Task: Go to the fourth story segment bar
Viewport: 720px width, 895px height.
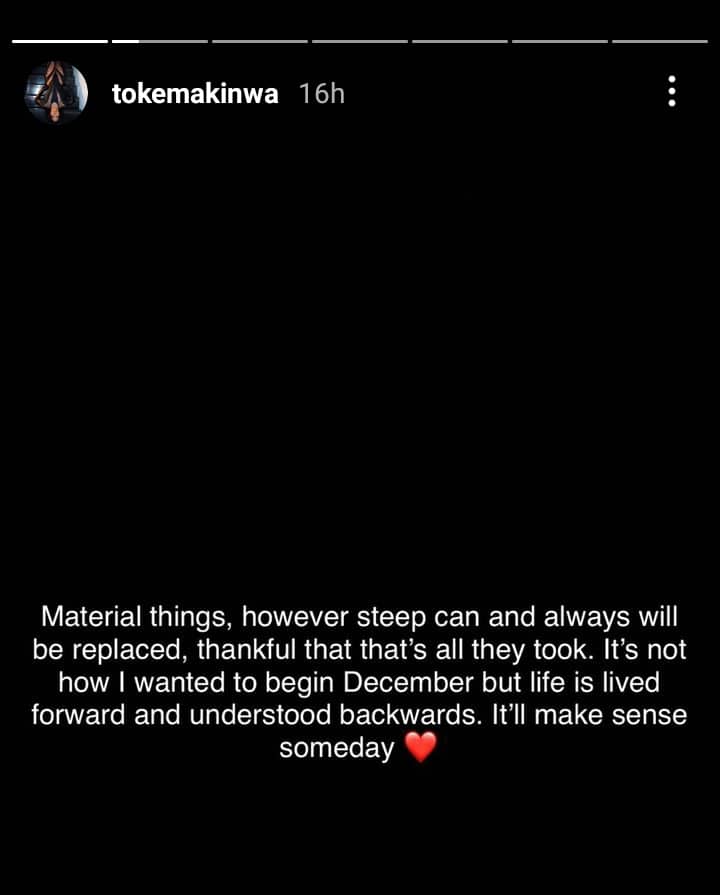Action: (360, 41)
